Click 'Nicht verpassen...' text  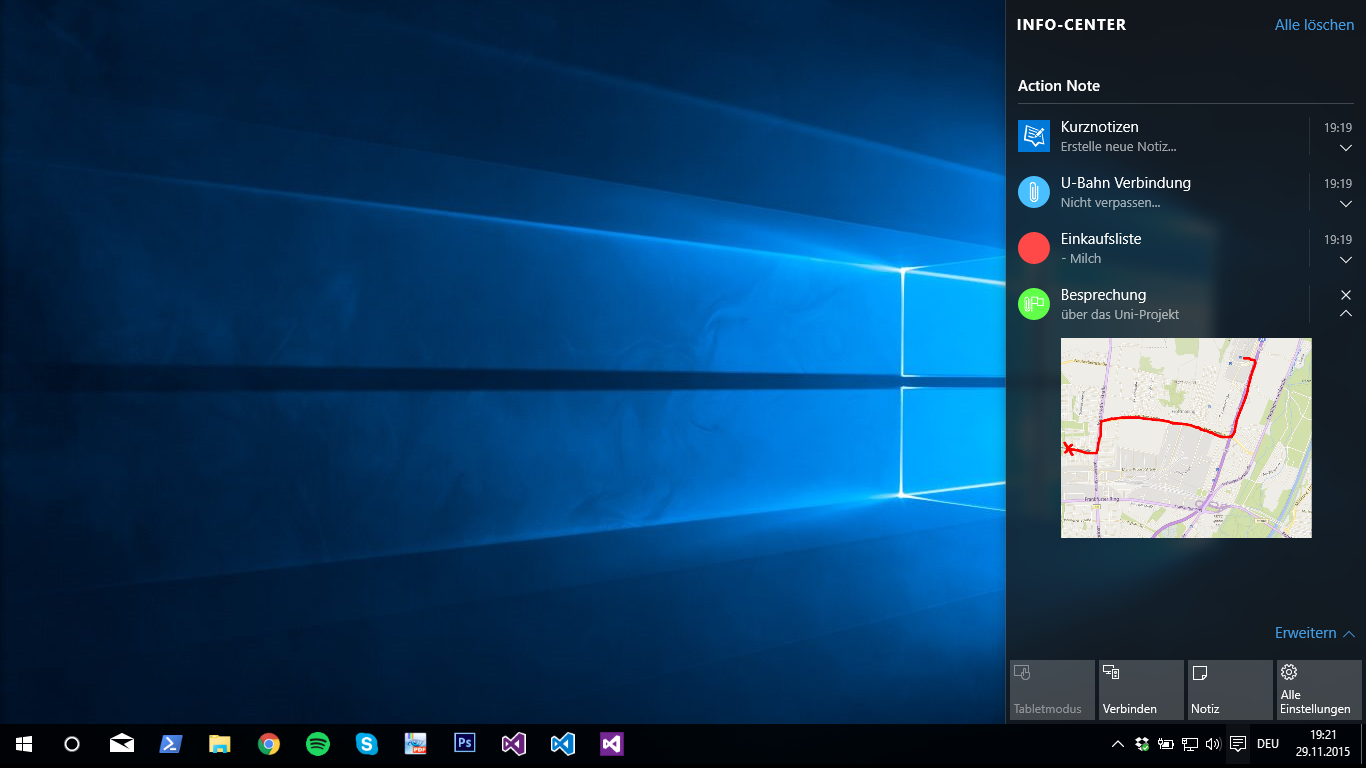pyautogui.click(x=1110, y=202)
